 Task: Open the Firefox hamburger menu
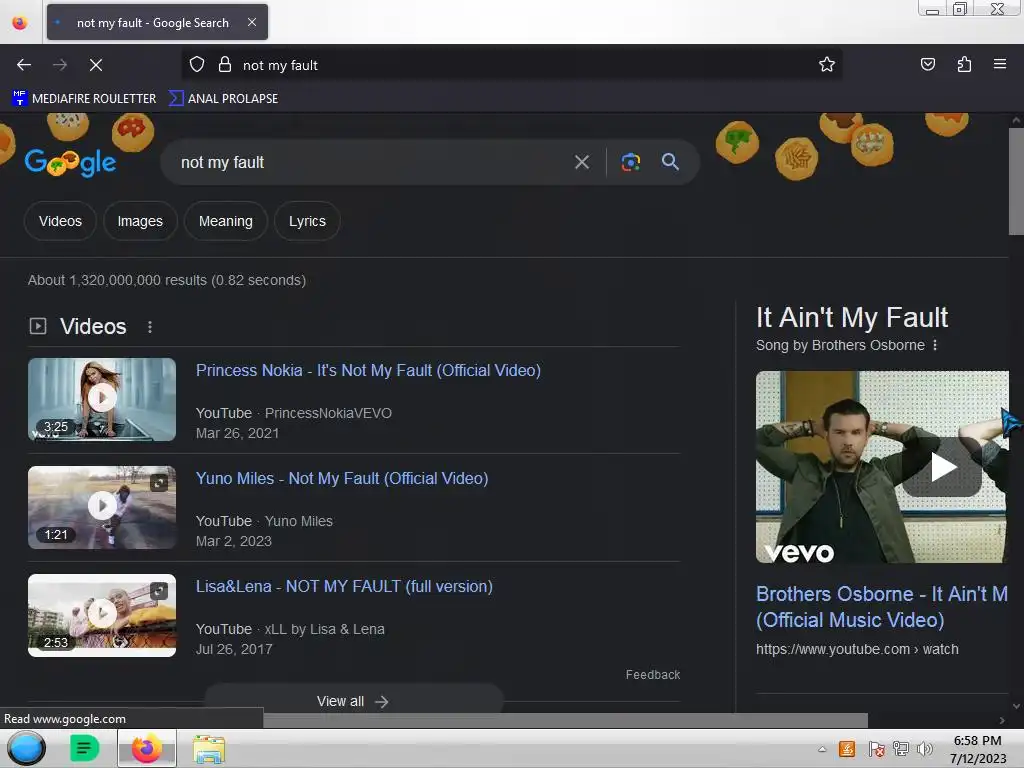click(999, 65)
